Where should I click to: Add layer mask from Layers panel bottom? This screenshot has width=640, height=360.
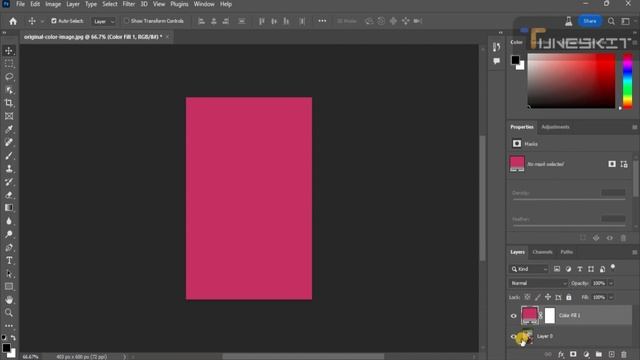click(573, 354)
